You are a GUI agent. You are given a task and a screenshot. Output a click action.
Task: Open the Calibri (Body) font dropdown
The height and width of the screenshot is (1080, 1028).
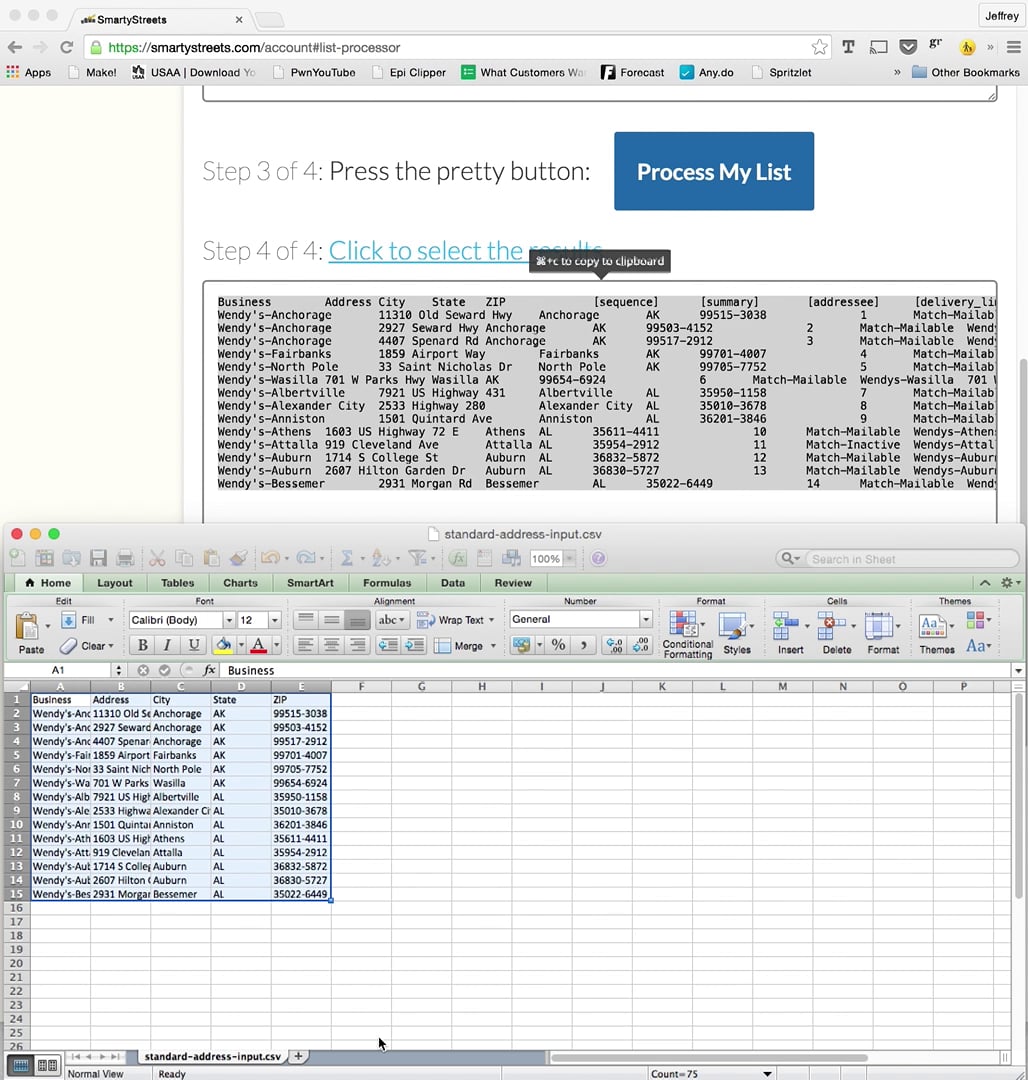[229, 620]
